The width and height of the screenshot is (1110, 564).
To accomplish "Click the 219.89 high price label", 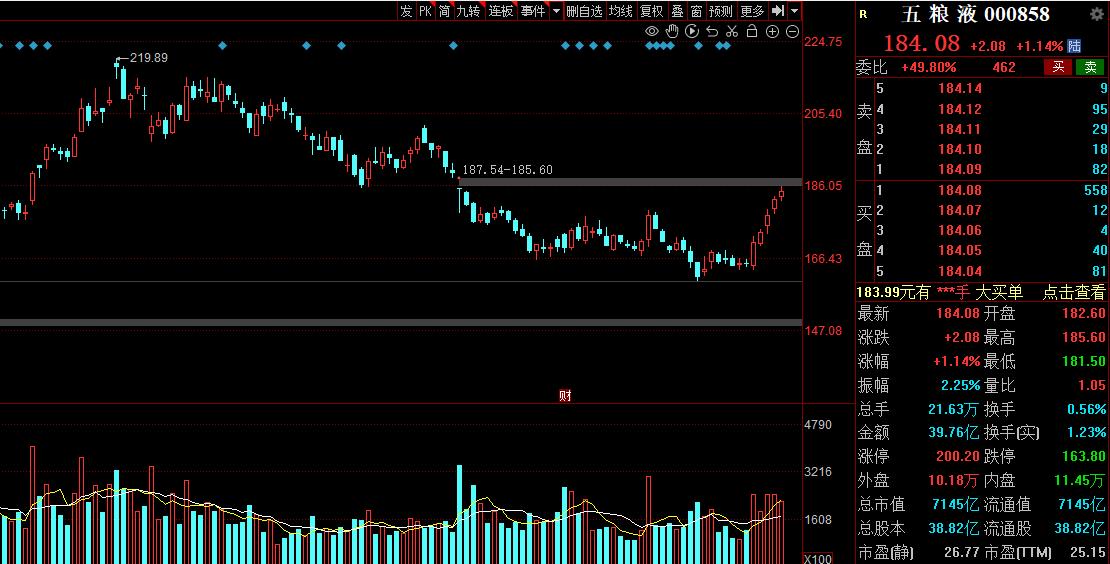I will coord(149,57).
